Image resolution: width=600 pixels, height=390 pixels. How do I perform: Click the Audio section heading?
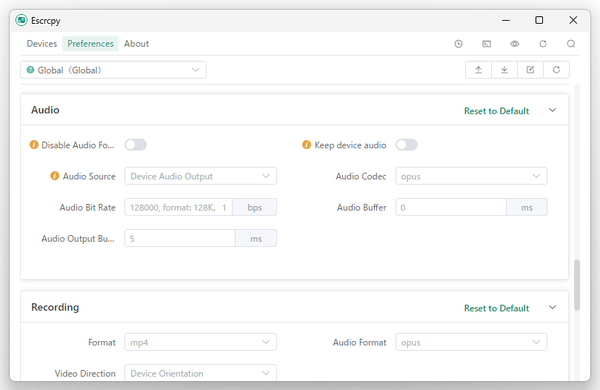click(45, 110)
